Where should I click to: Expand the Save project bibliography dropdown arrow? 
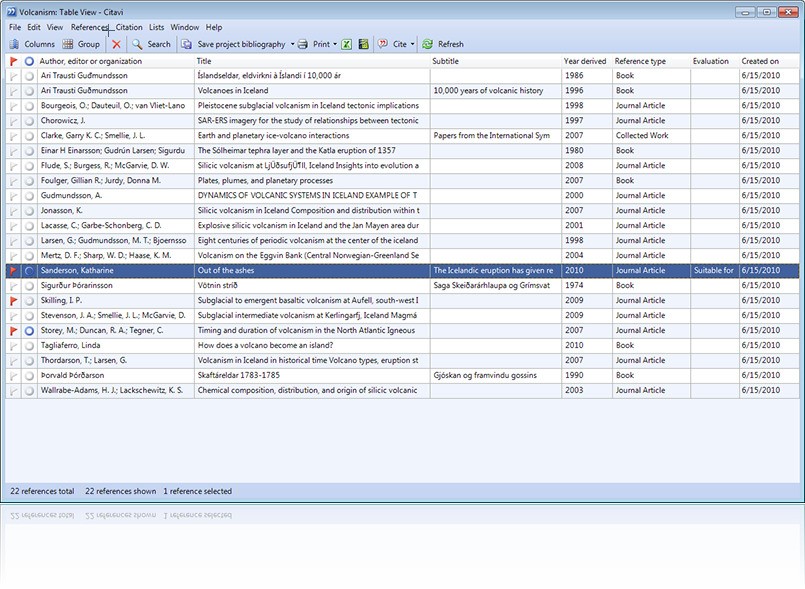(x=293, y=44)
